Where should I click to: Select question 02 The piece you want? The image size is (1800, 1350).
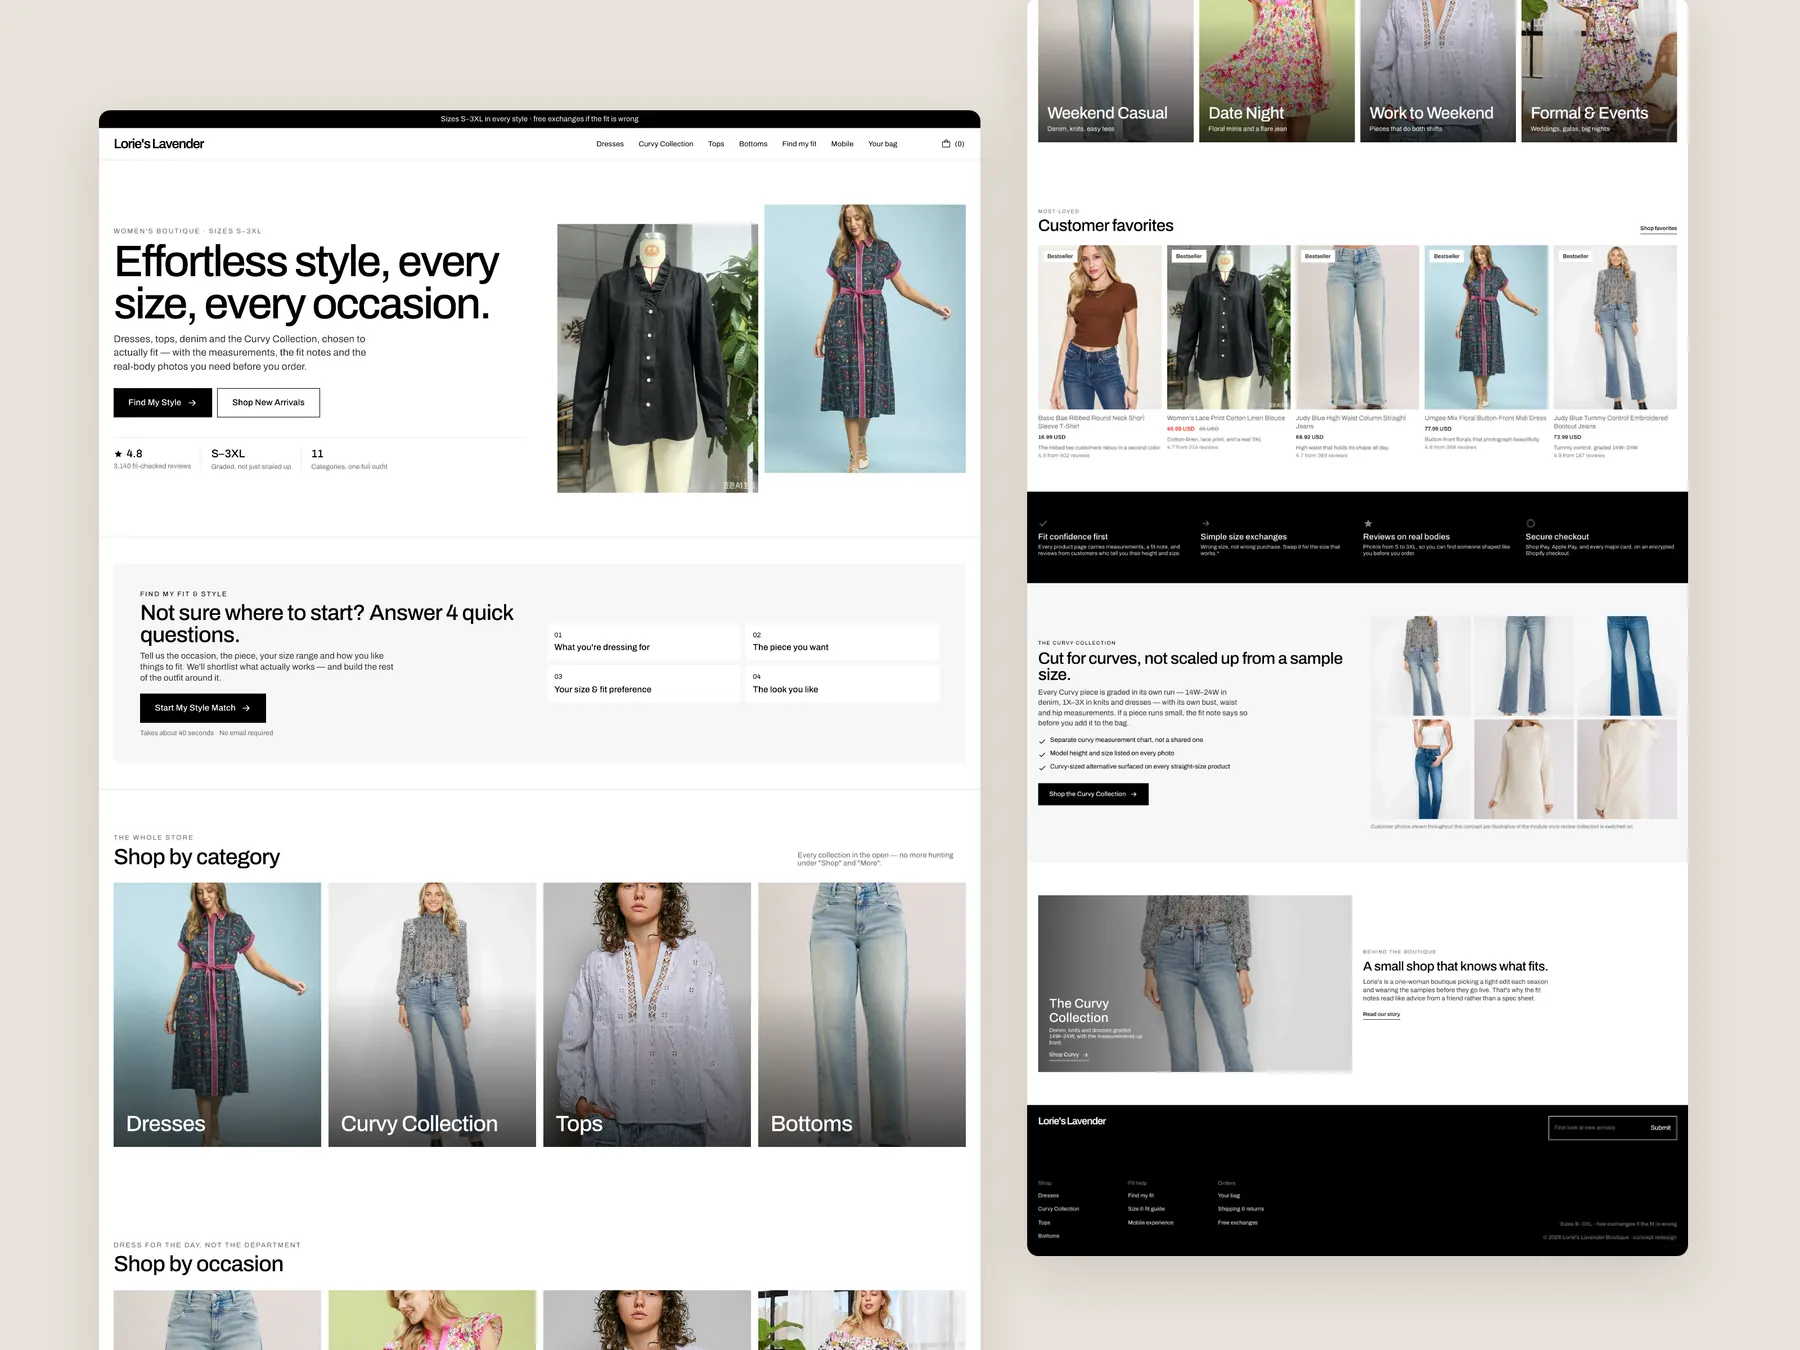pos(842,642)
